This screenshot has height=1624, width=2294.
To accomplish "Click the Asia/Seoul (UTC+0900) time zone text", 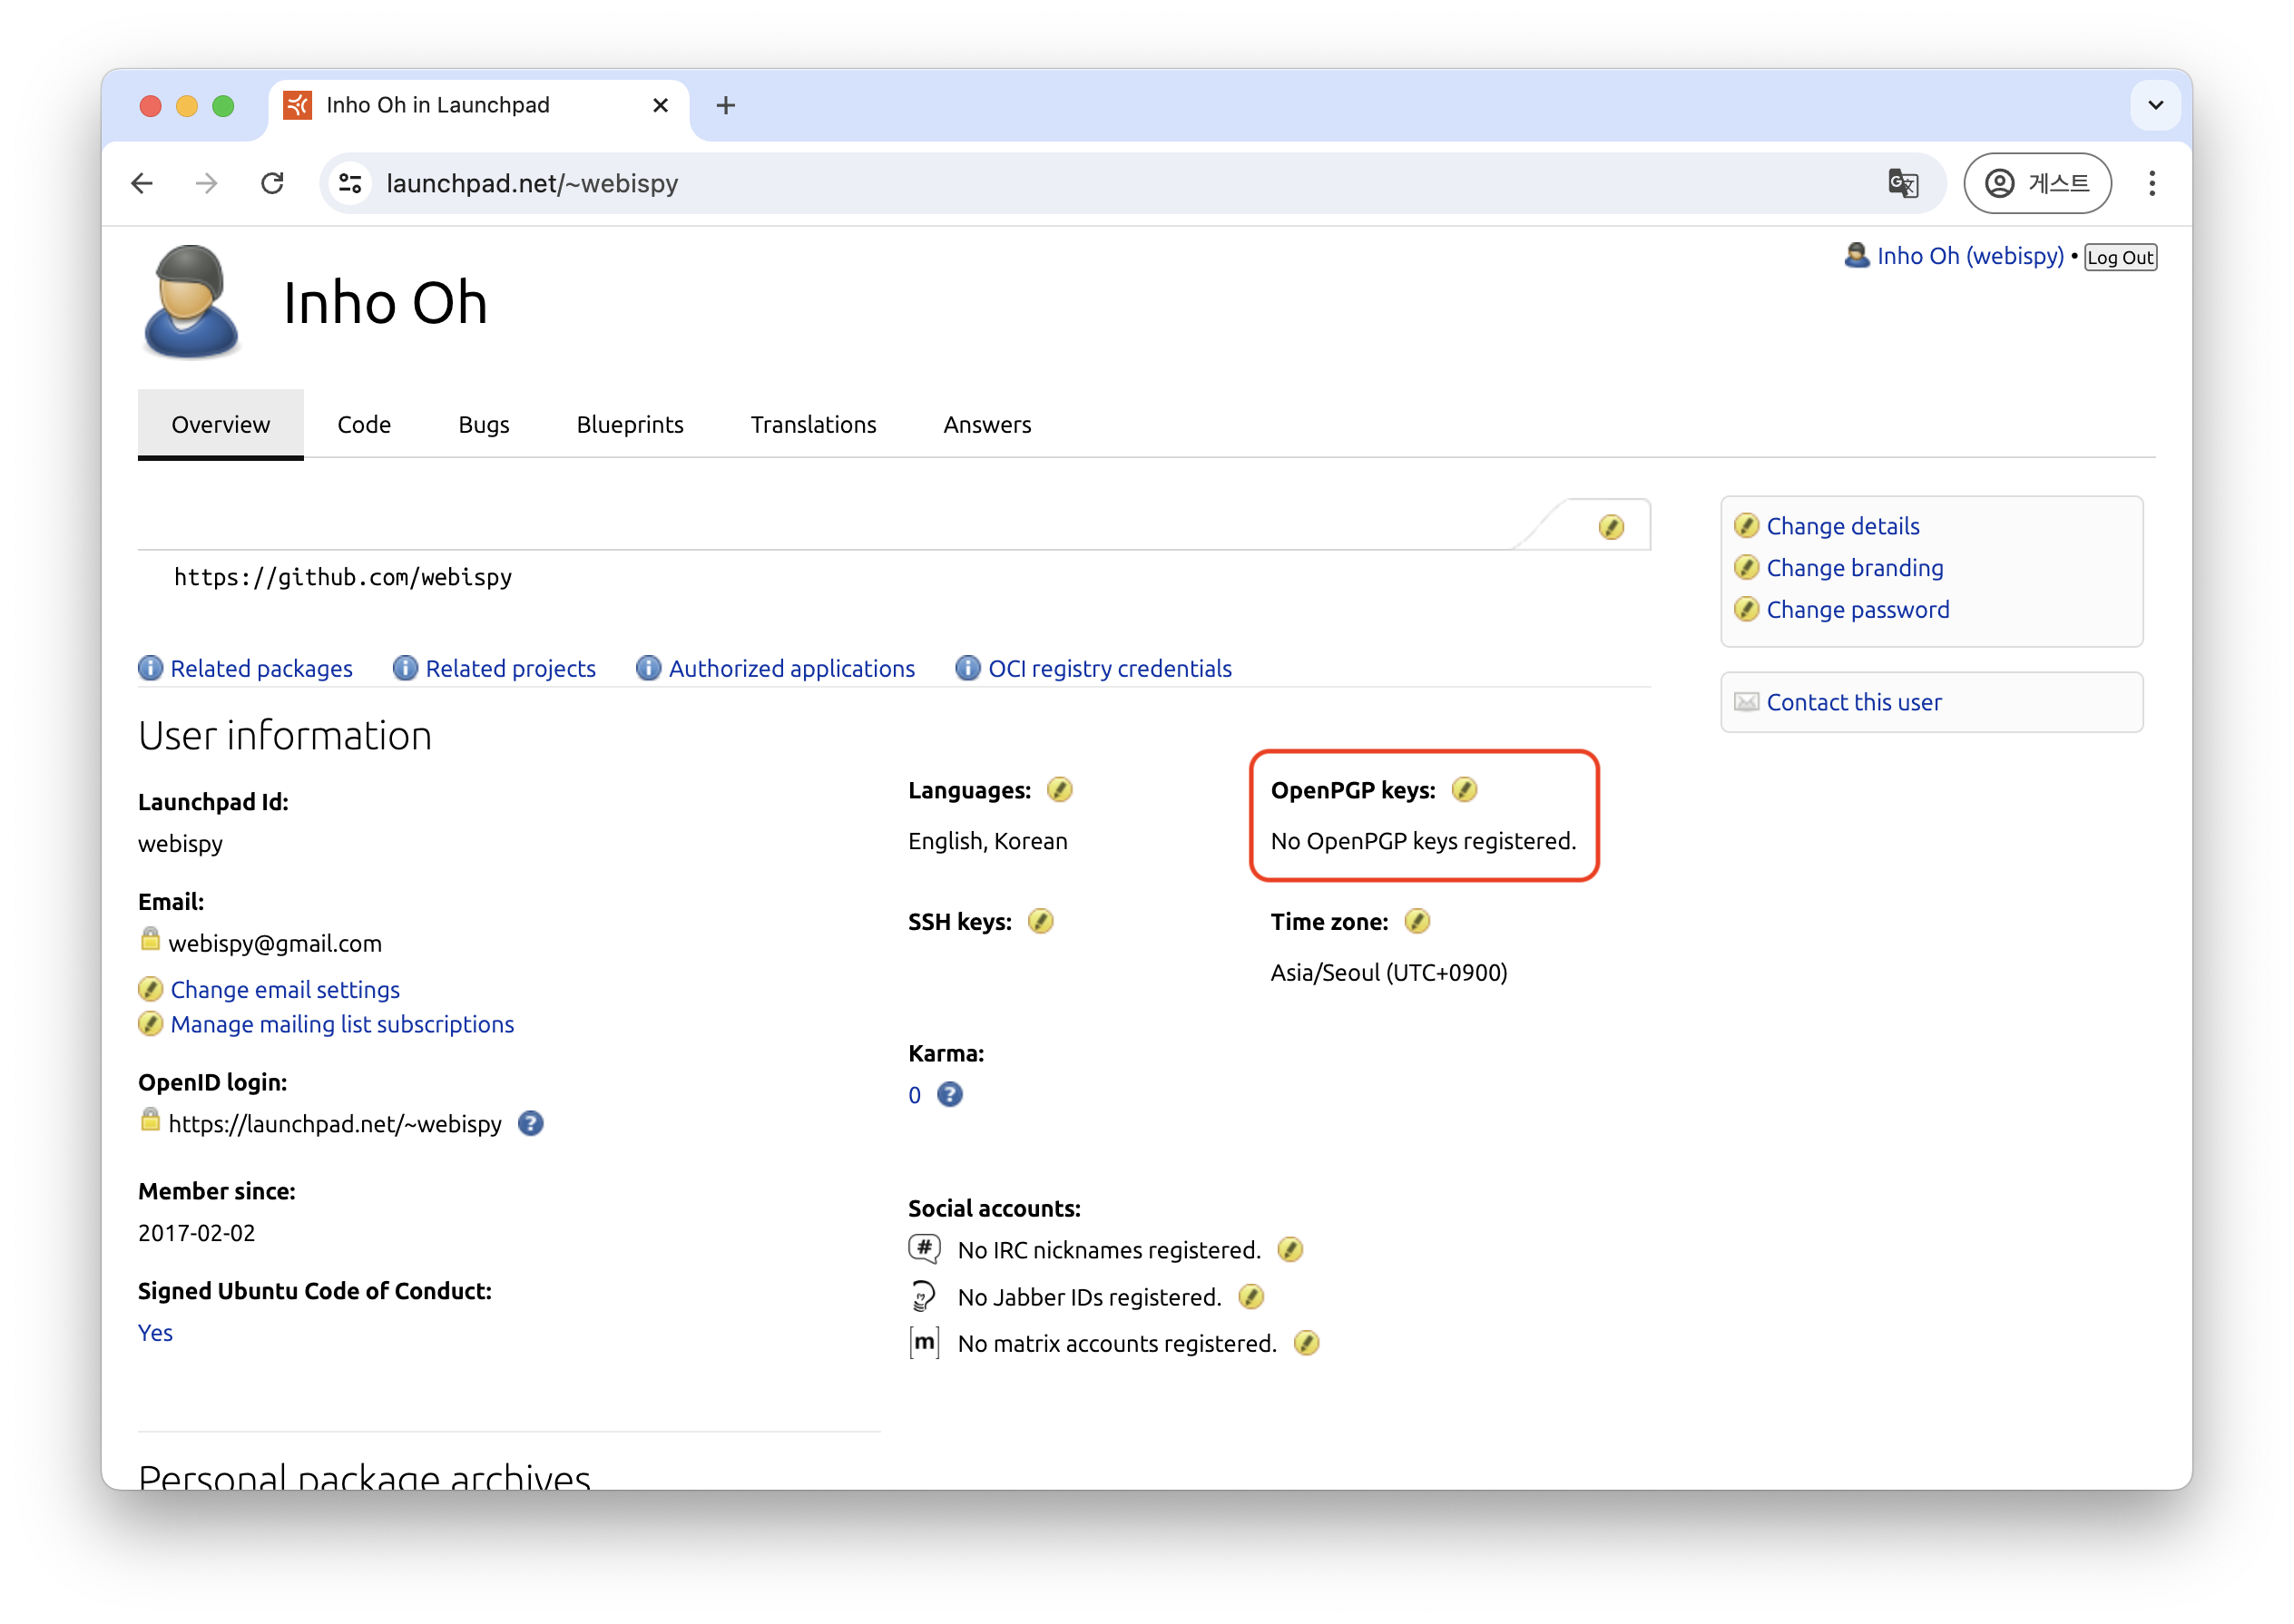I will tap(1388, 972).
